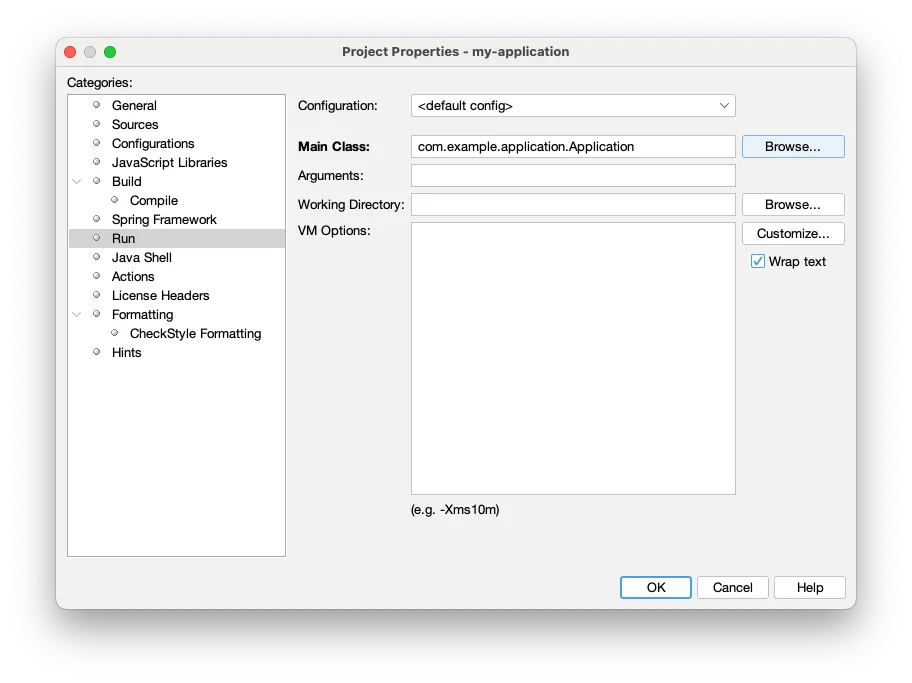Select the CheckStyle Formatting tree item
912x683 pixels.
(194, 333)
